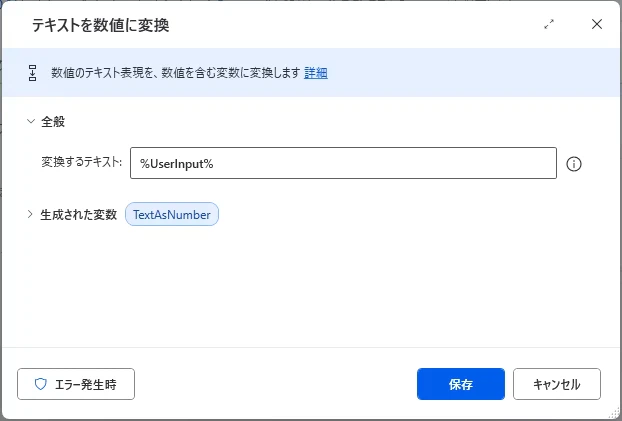
Task: Click the 変換するテキスト field label
Action: pos(81,162)
